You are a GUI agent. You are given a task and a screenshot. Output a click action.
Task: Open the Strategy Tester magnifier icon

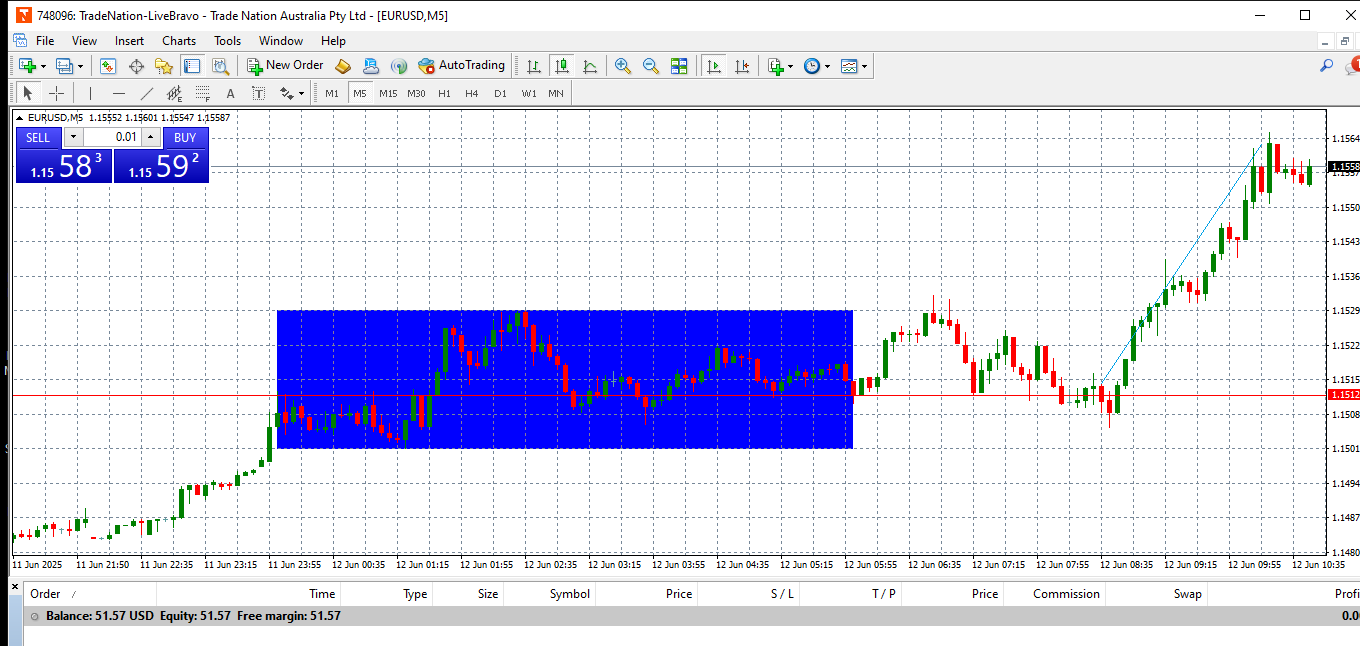tap(220, 66)
